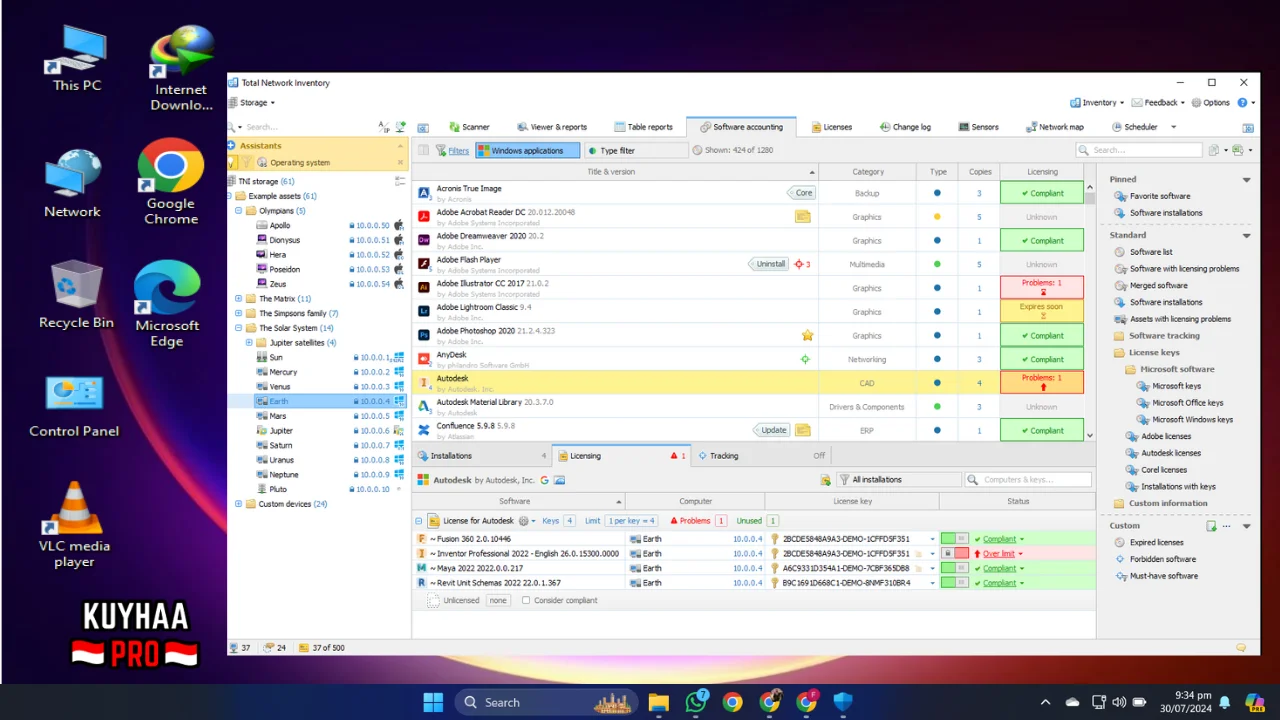Click the AnyDesk application icon
The height and width of the screenshot is (720, 1280).
(424, 359)
